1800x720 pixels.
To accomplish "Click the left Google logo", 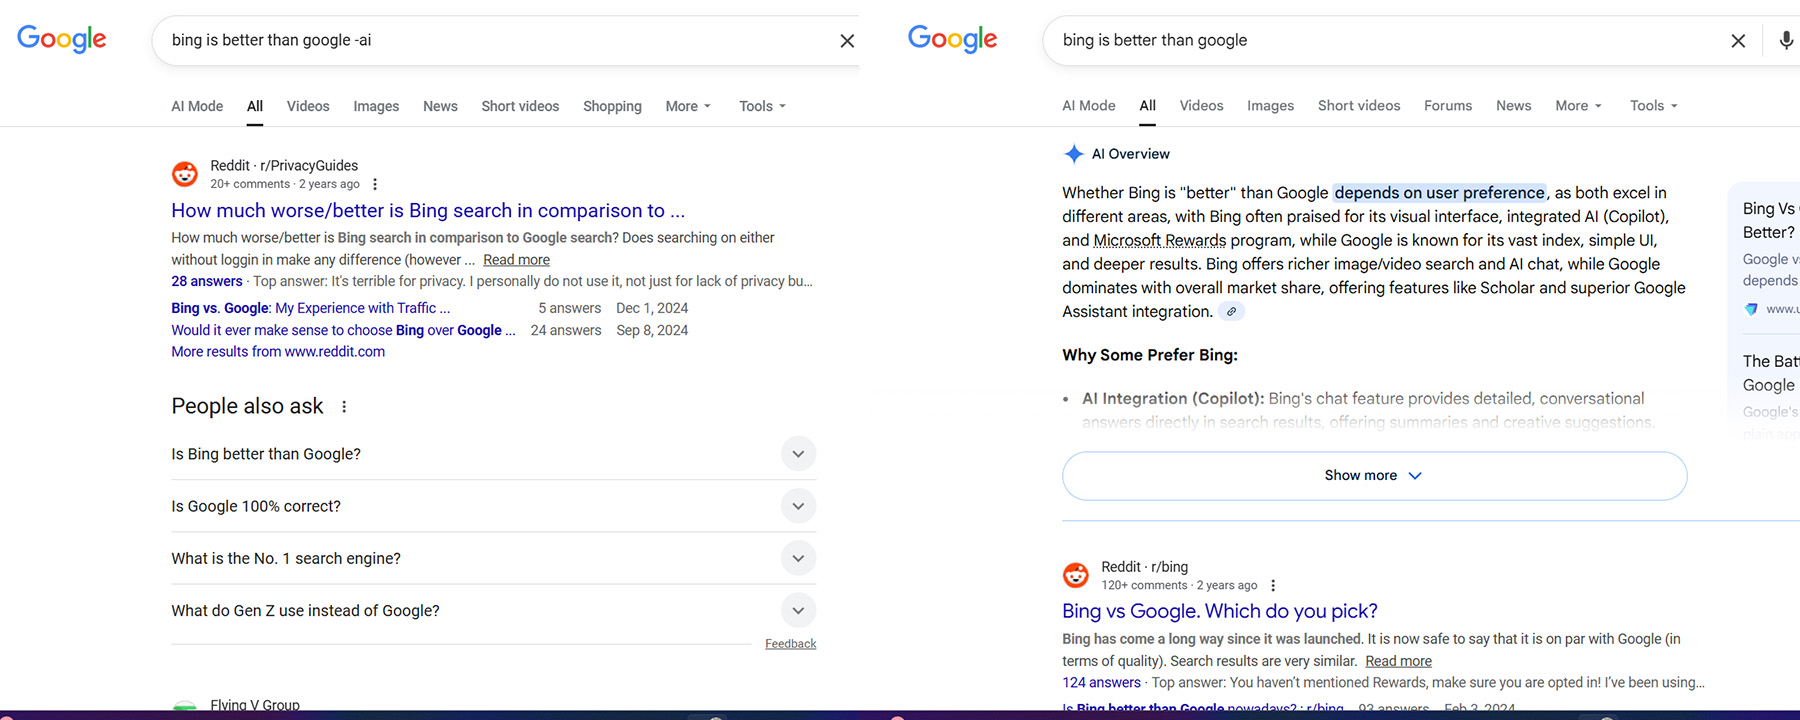I will coord(62,39).
